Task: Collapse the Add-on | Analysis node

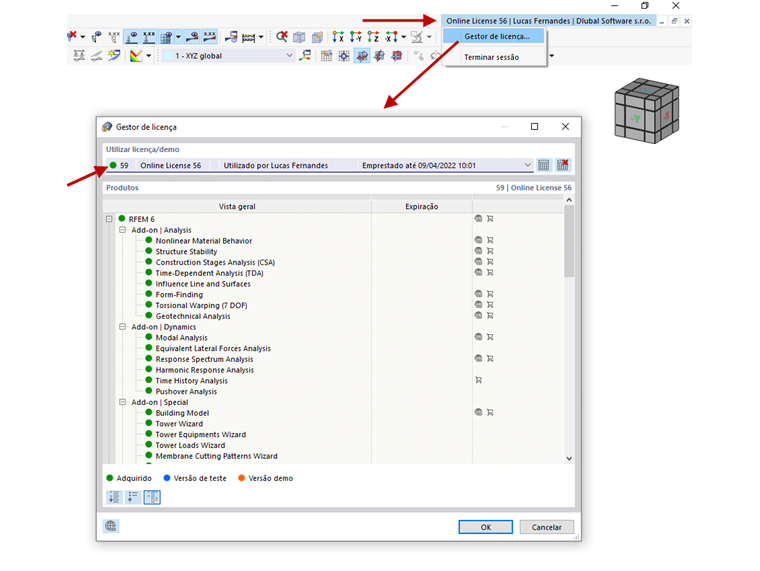Action: click(x=123, y=230)
